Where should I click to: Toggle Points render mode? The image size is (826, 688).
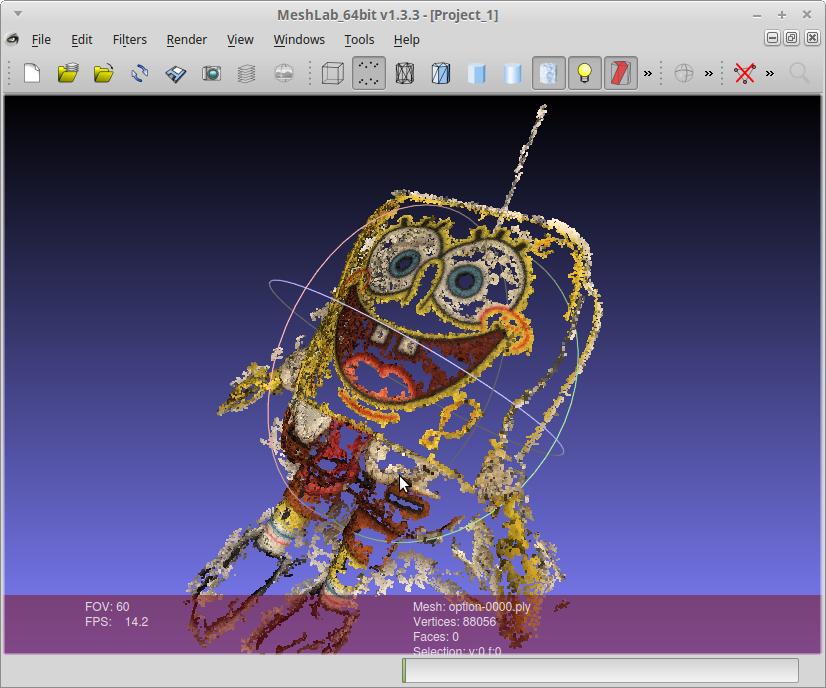click(369, 73)
